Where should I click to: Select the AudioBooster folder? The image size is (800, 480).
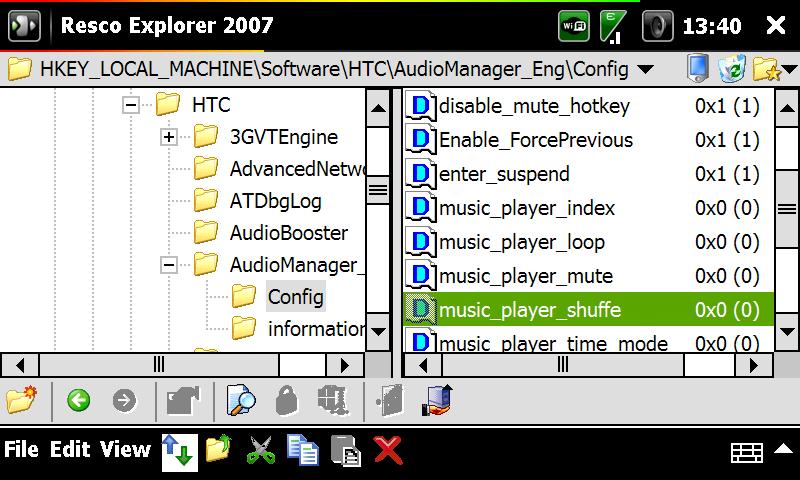pyautogui.click(x=289, y=233)
